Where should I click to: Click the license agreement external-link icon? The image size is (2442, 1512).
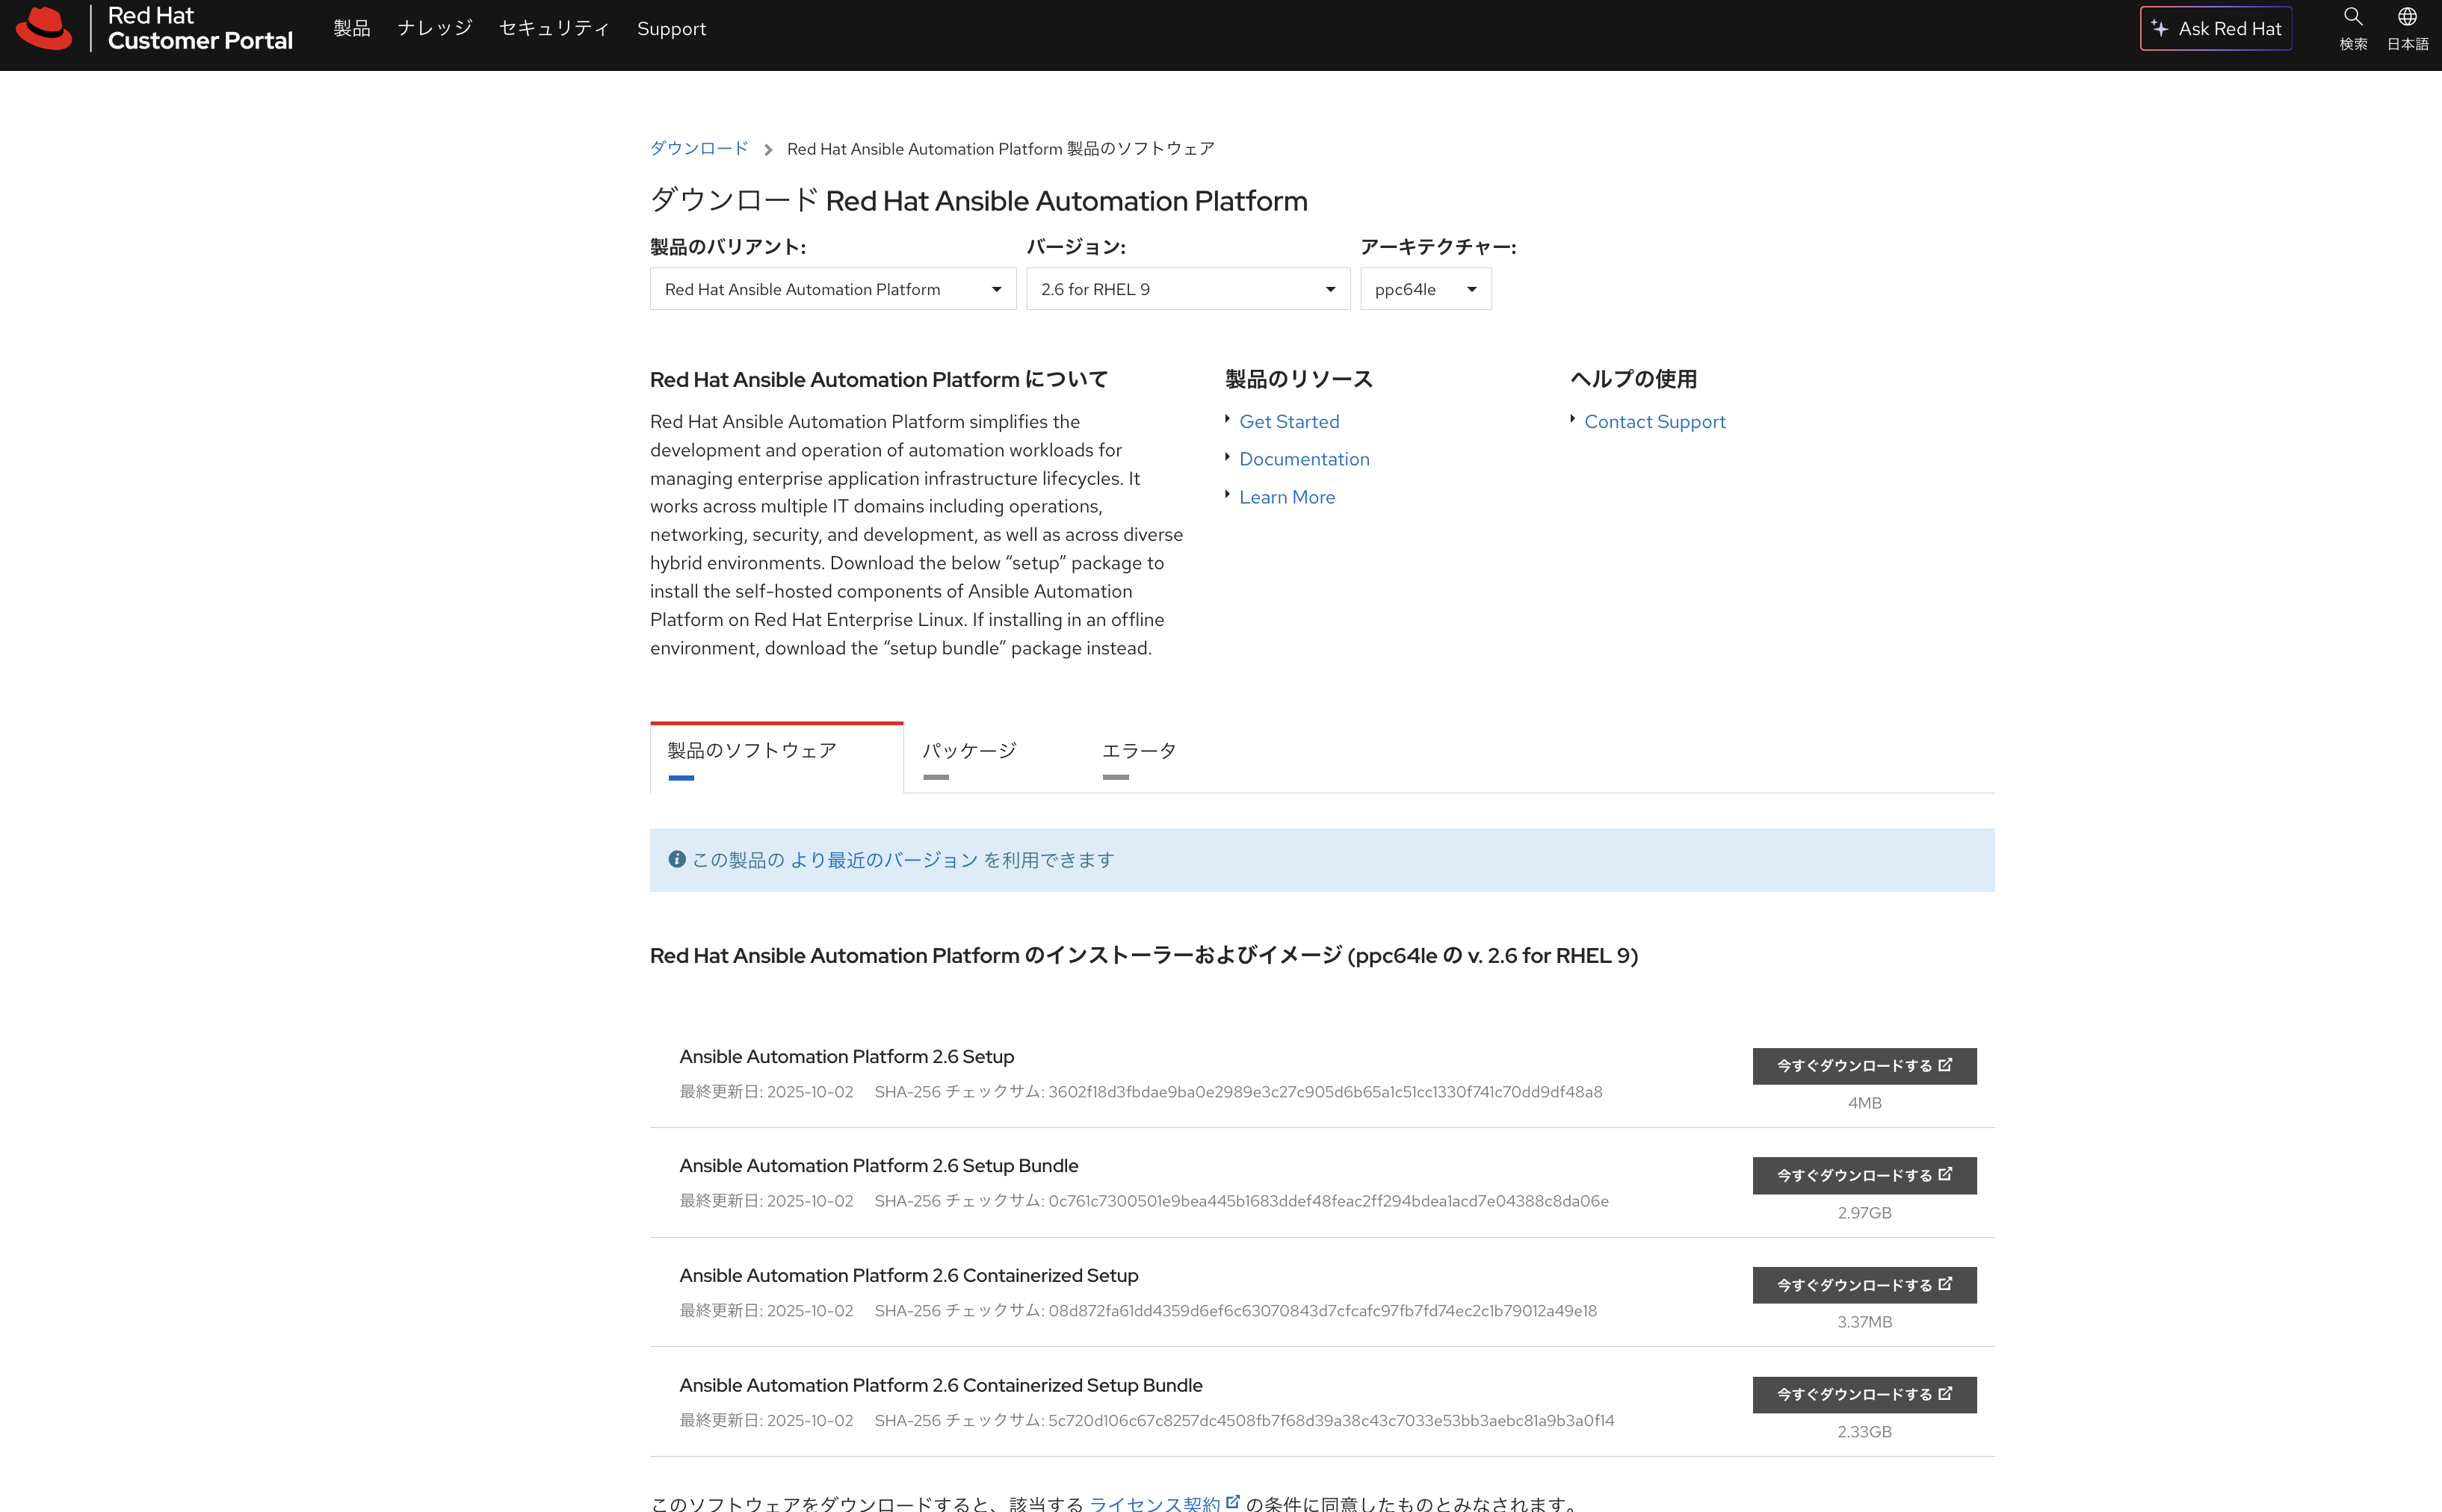pyautogui.click(x=1233, y=1501)
